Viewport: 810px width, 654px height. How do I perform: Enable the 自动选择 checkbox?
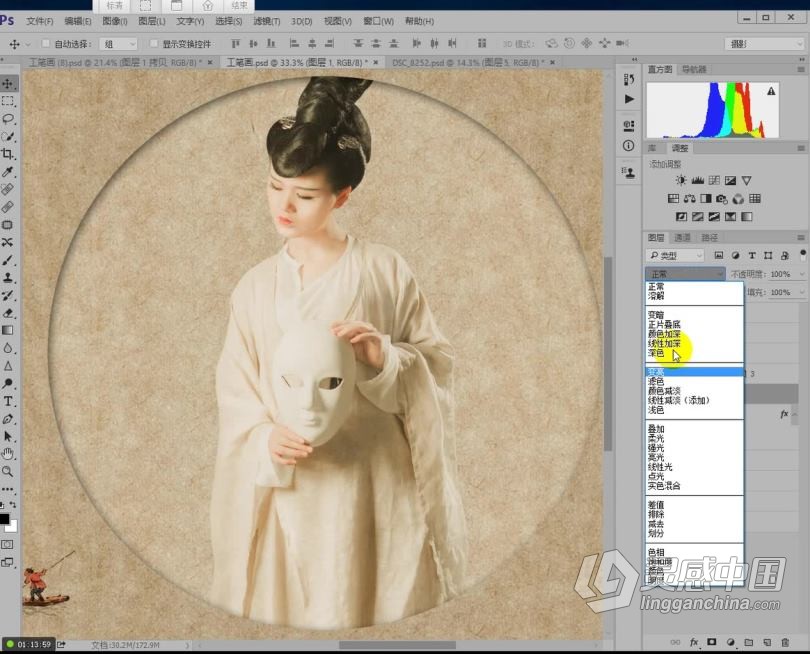click(45, 43)
